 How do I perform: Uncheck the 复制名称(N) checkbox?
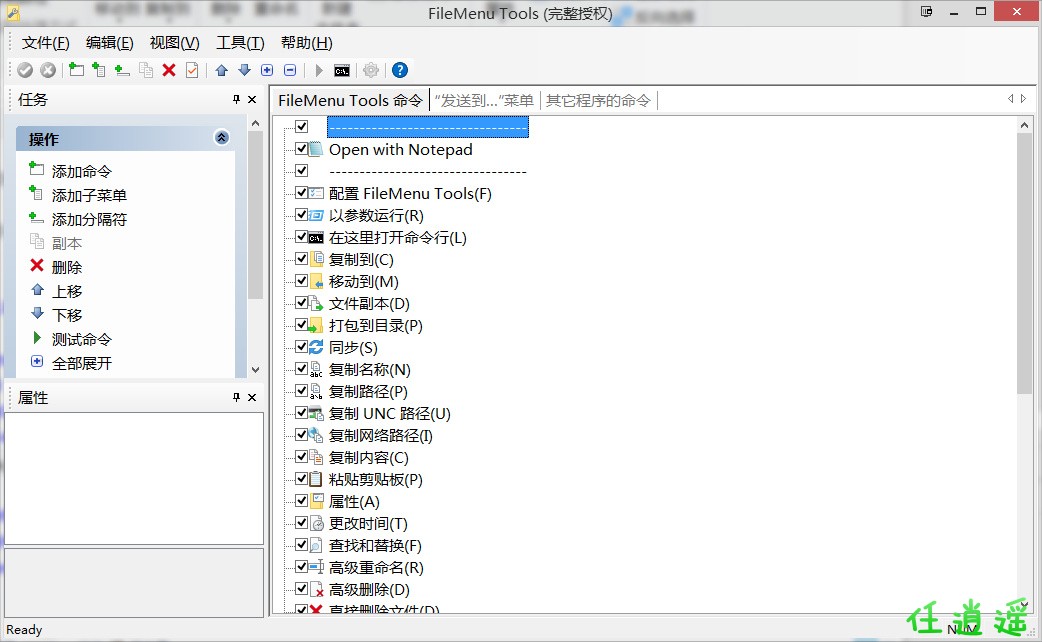(x=302, y=368)
